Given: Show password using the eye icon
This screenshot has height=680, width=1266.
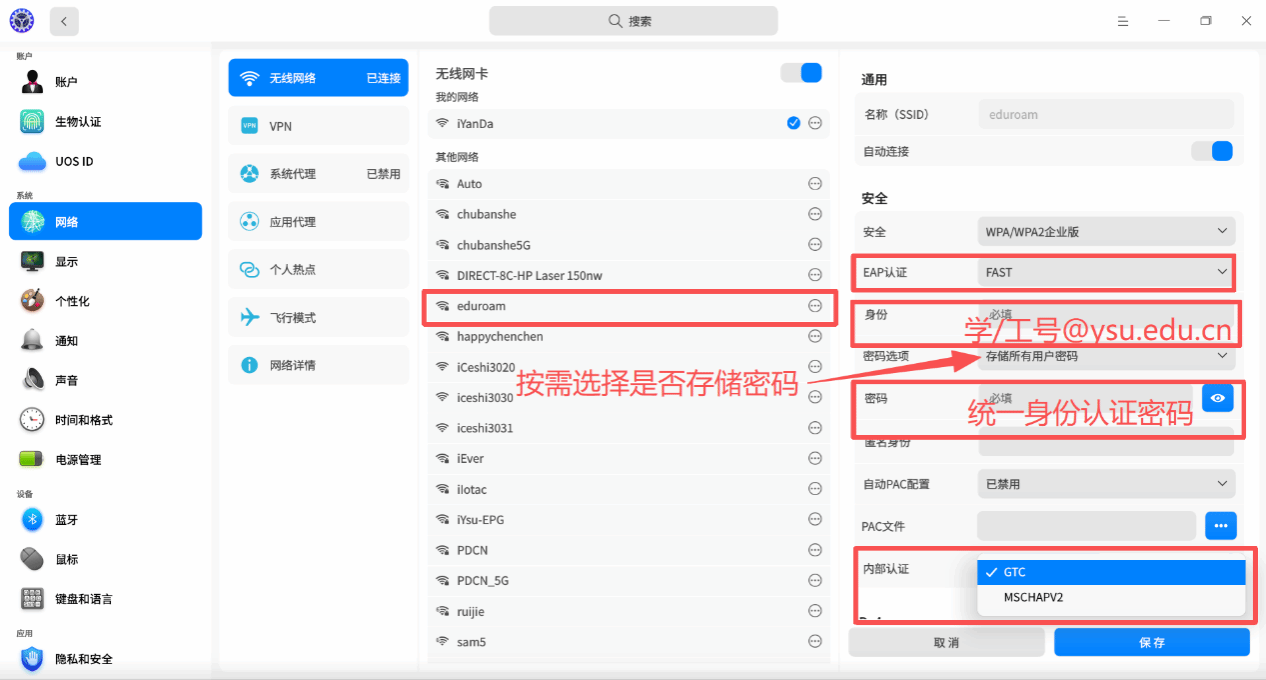Looking at the screenshot, I should pyautogui.click(x=1217, y=398).
